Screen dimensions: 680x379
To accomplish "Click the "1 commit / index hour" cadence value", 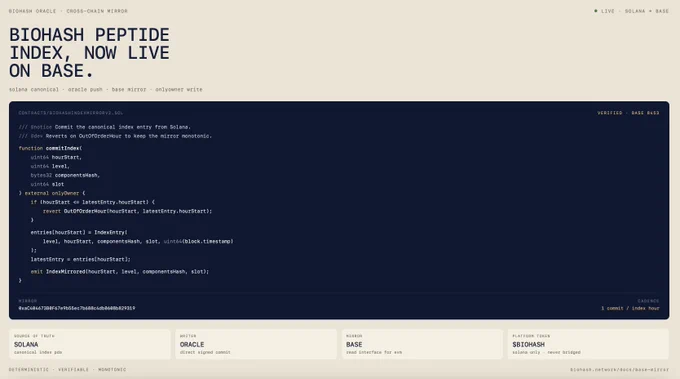I will [x=630, y=308].
